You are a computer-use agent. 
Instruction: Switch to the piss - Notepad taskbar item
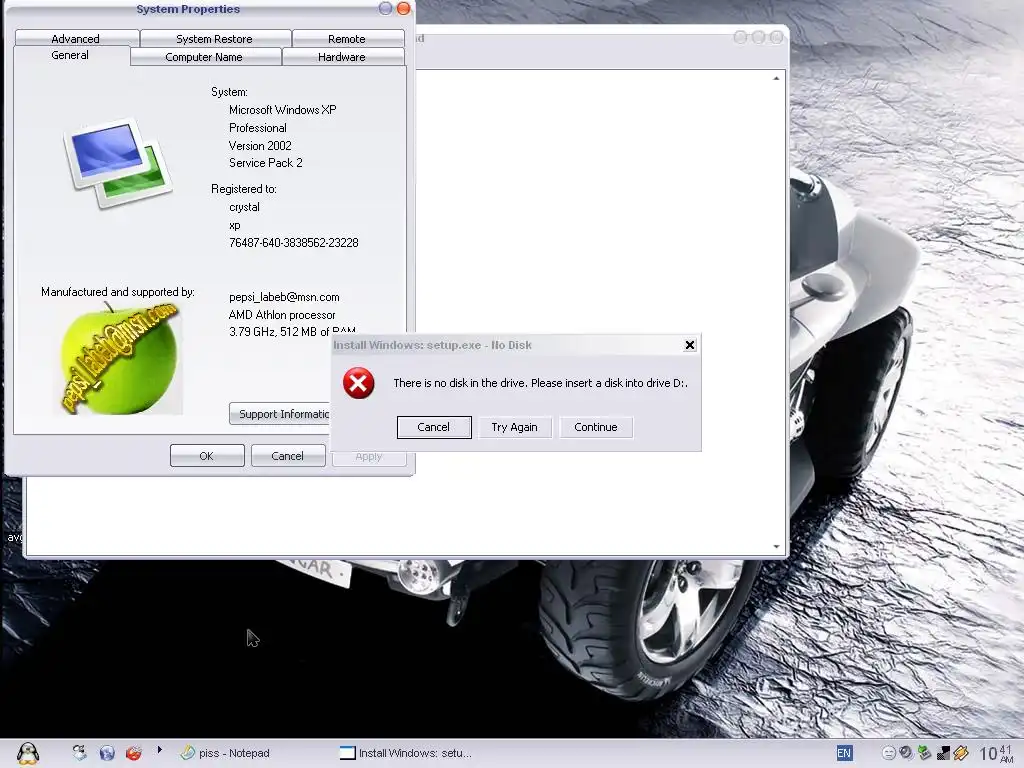225,753
